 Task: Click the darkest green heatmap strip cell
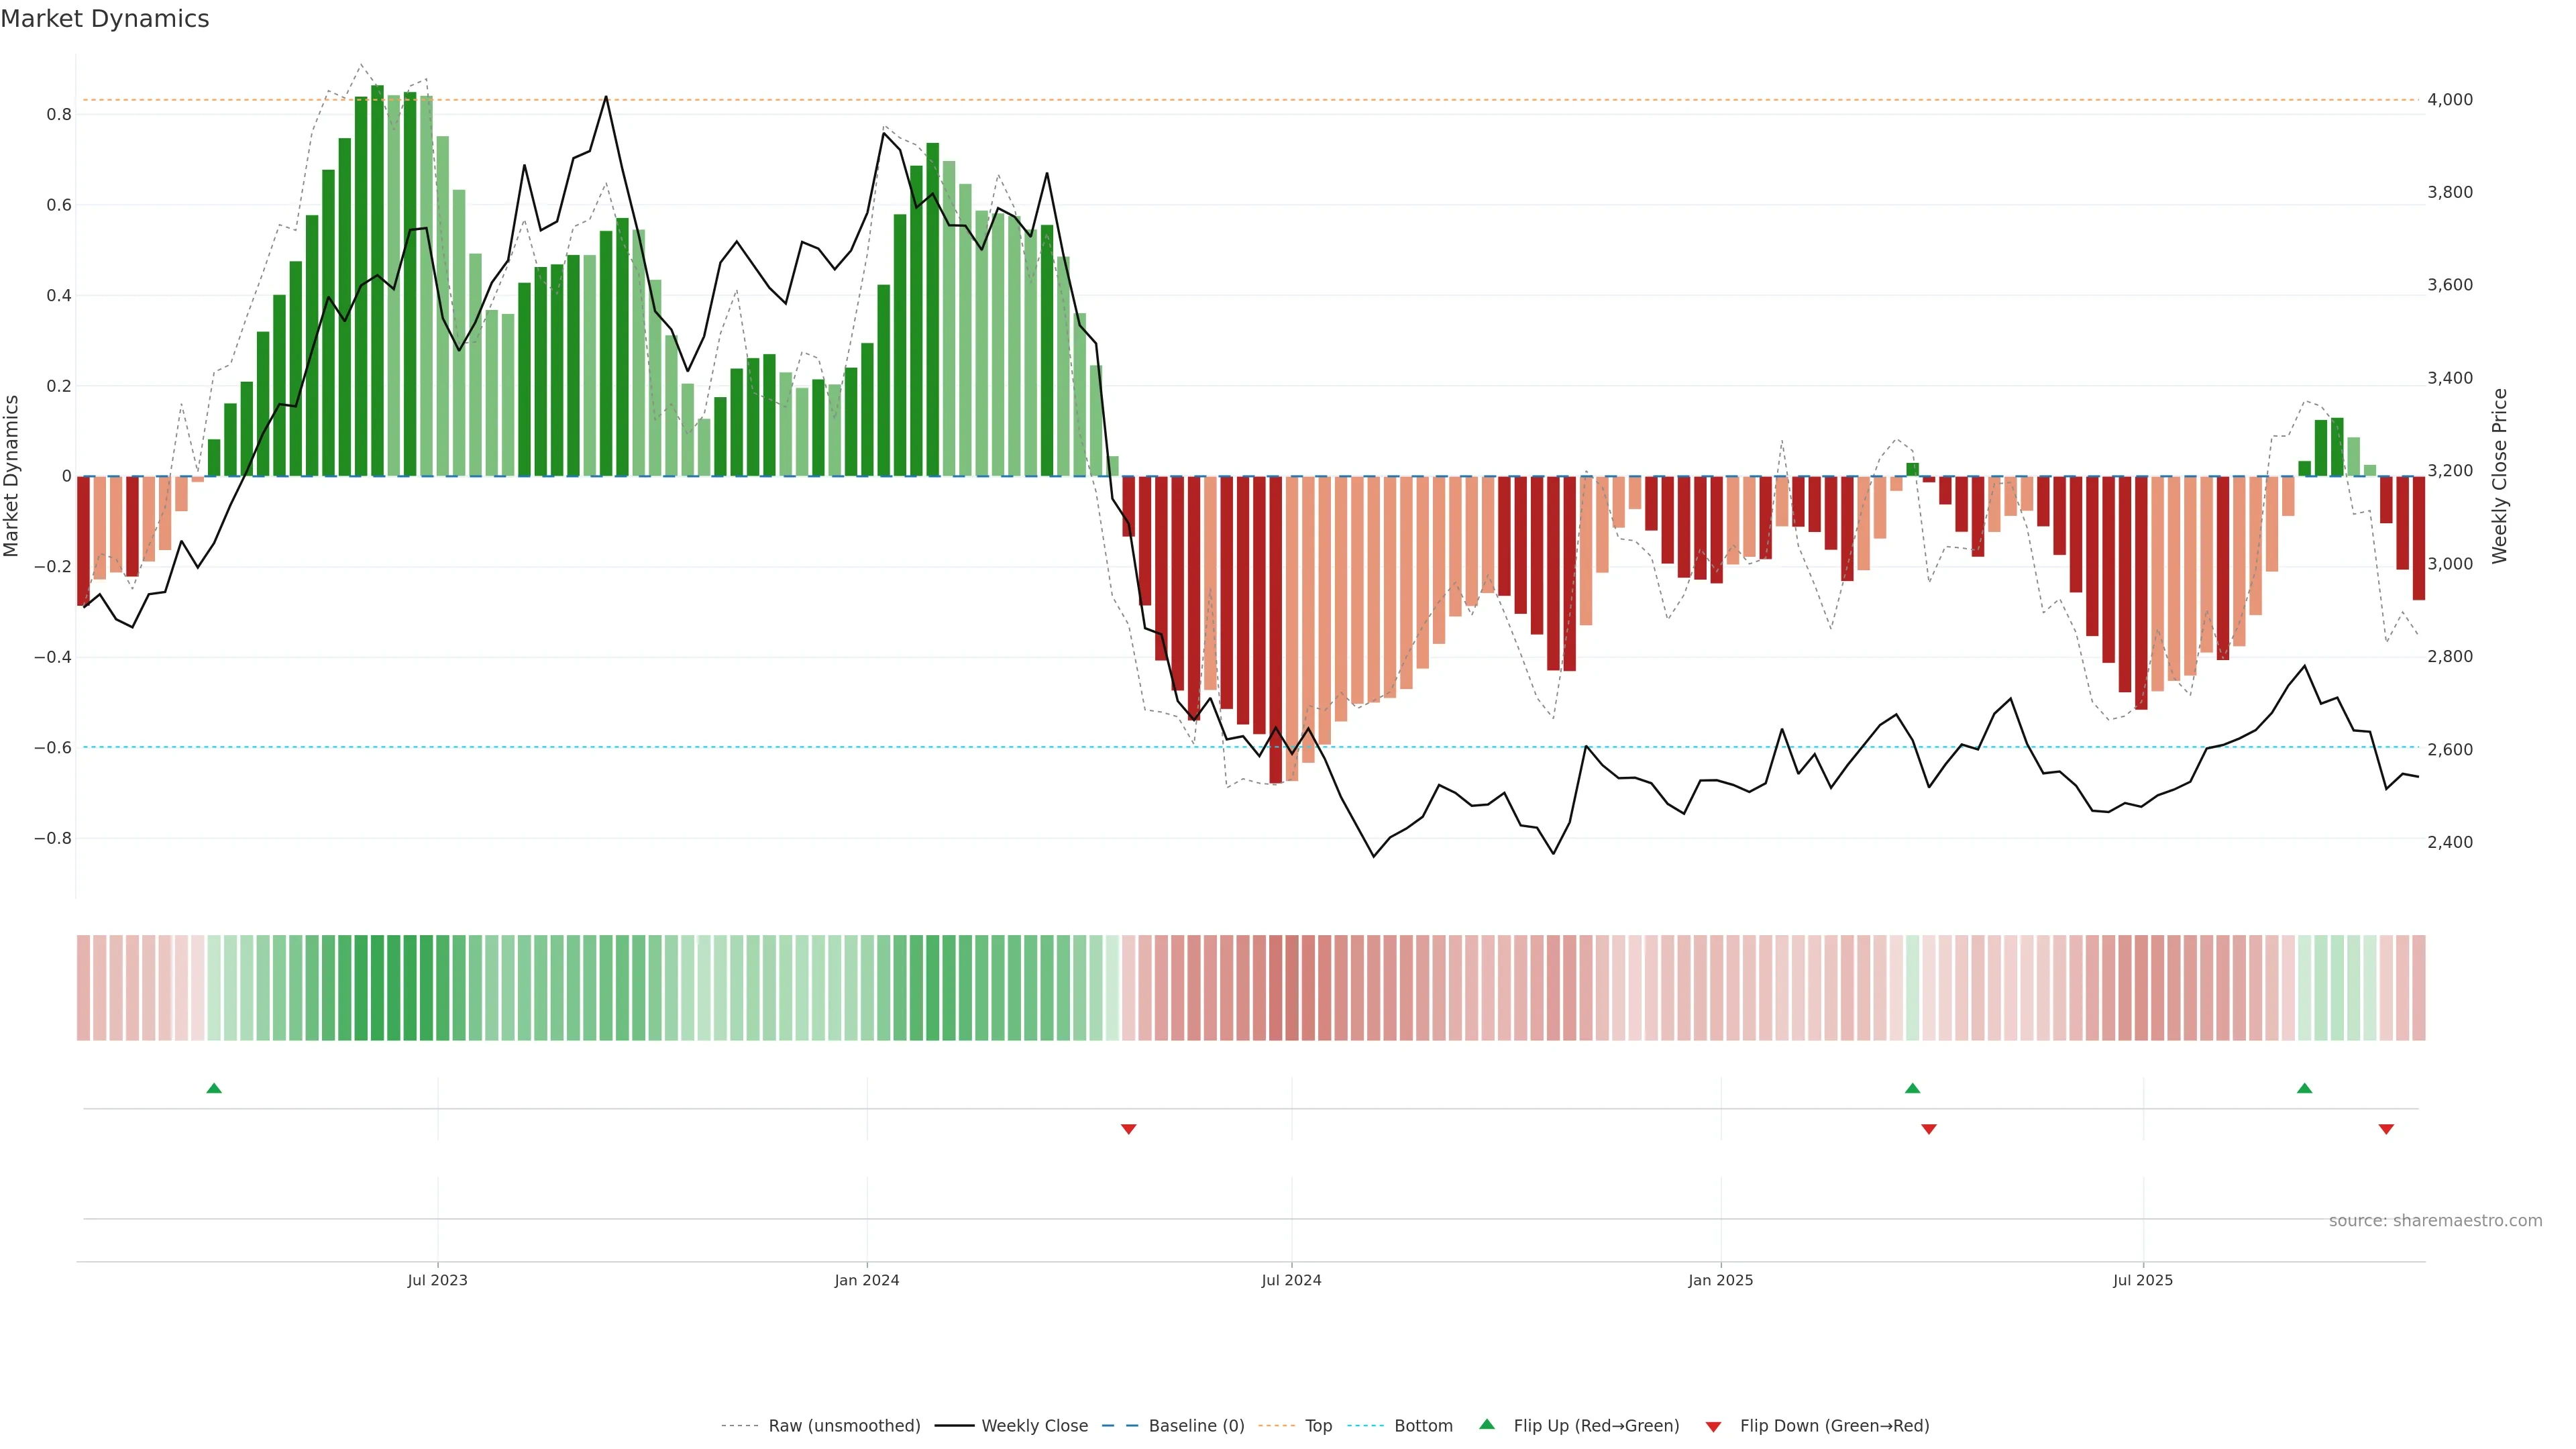377,988
